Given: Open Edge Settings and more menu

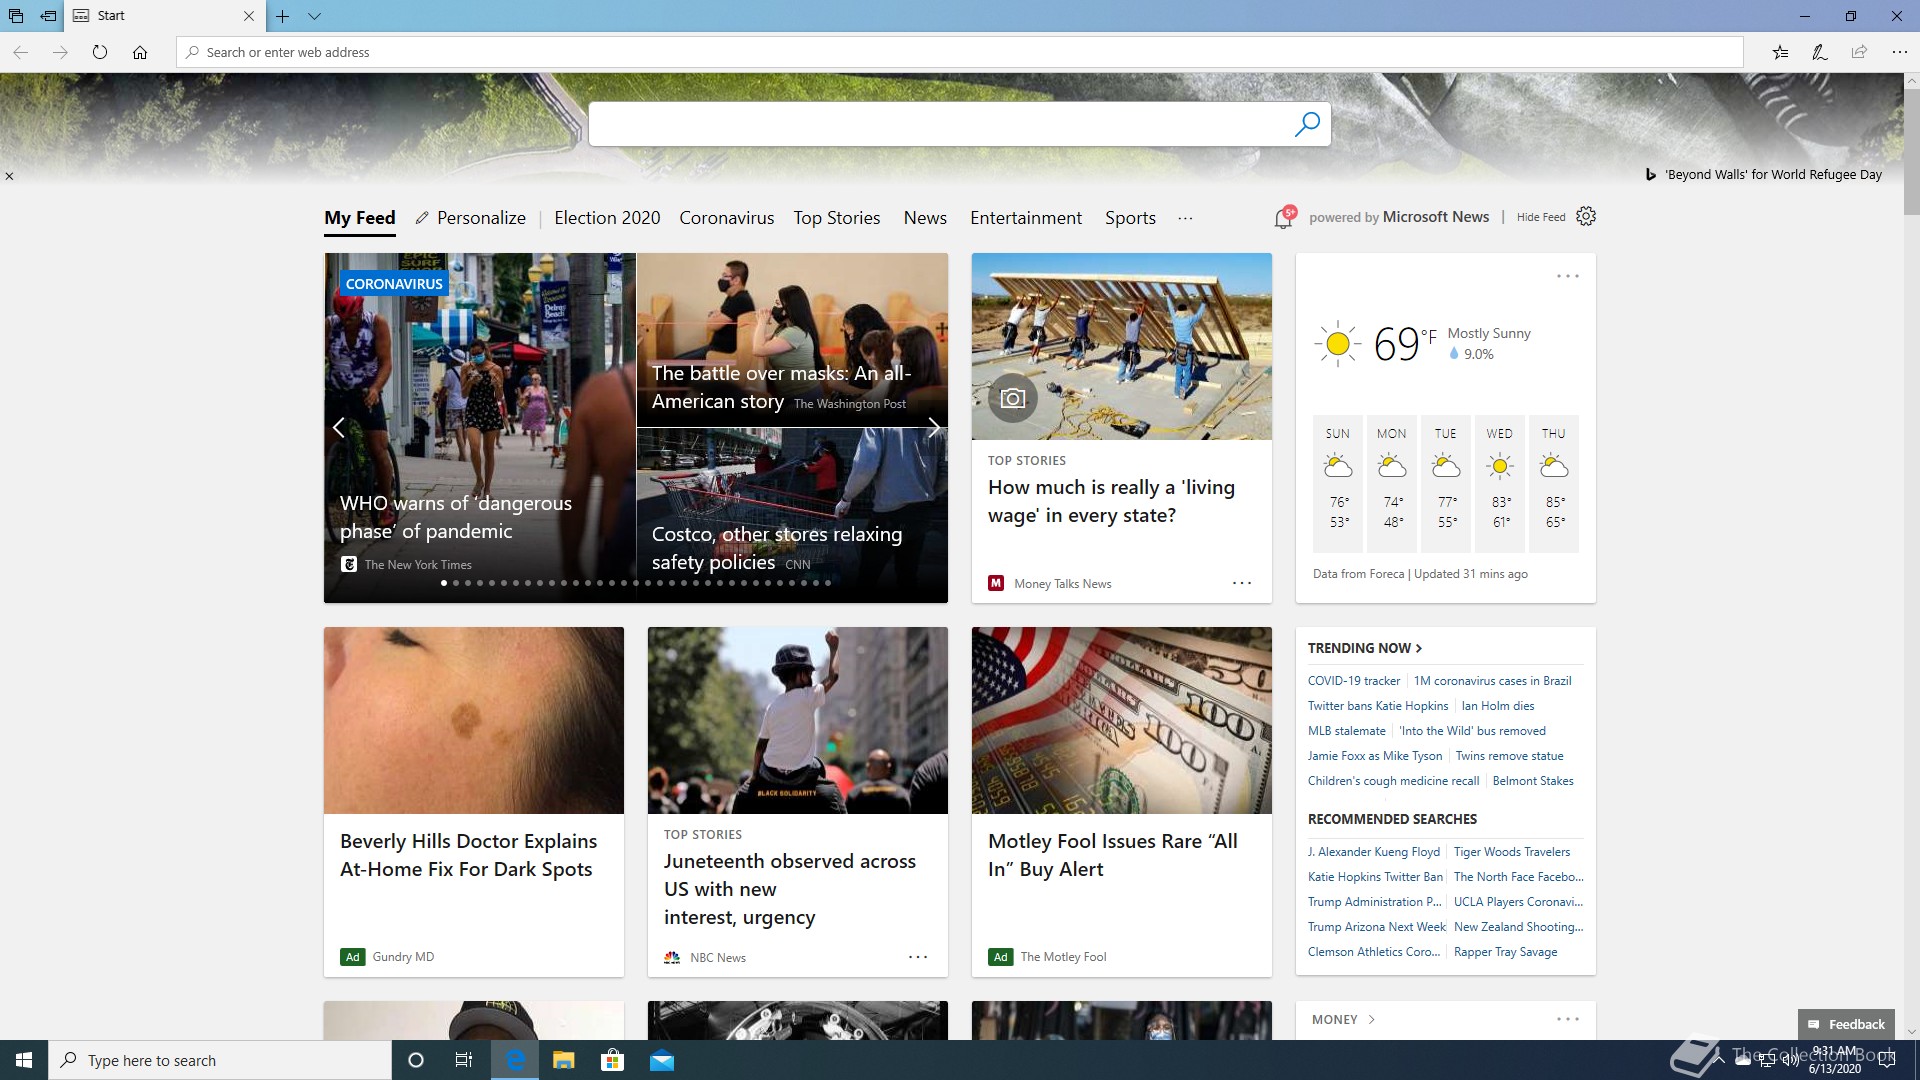Looking at the screenshot, I should tap(1899, 52).
